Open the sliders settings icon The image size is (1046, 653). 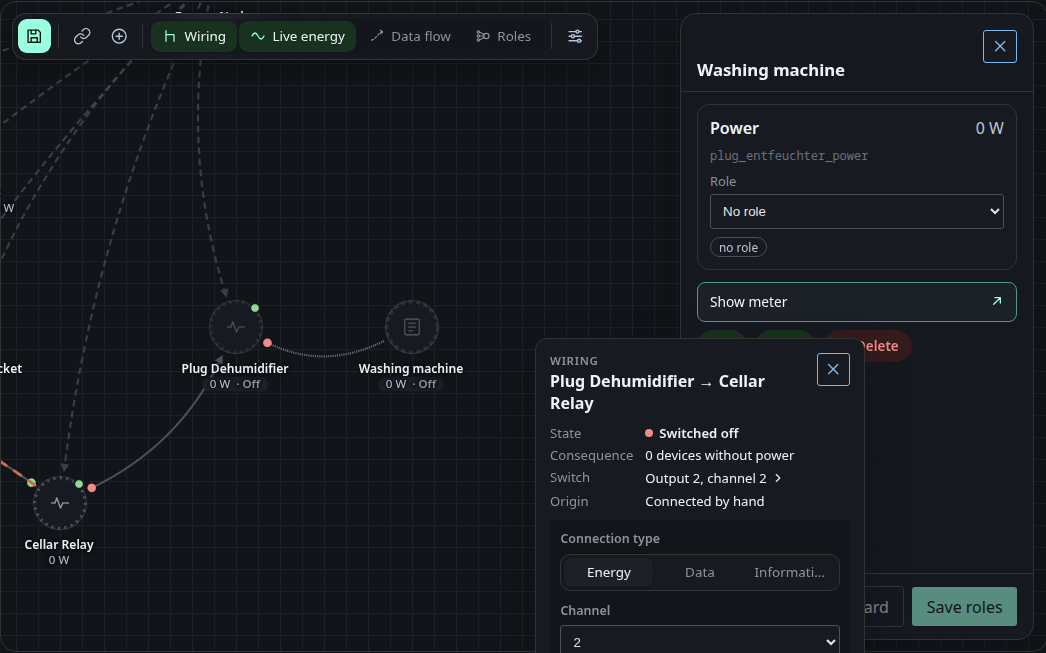pos(575,36)
